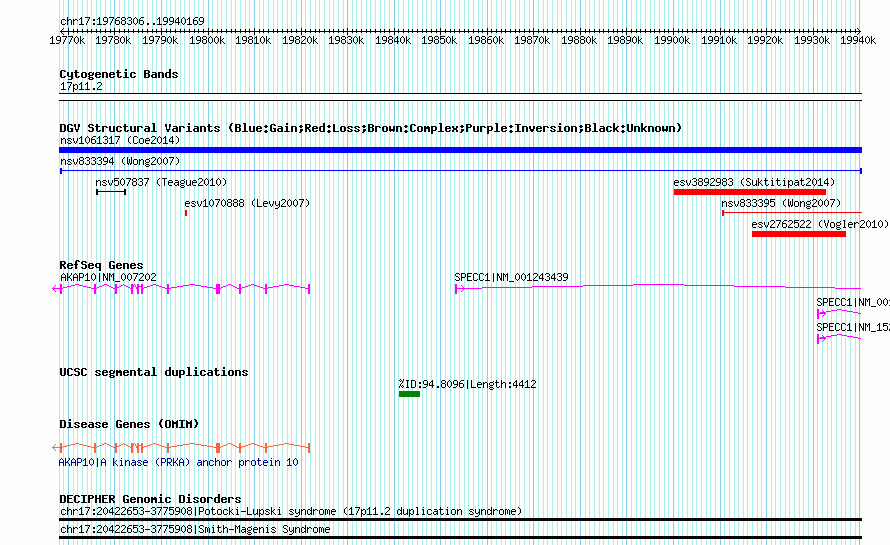
Task: Click the thick blue nsv1061317 gain bar
Action: pos(460,150)
